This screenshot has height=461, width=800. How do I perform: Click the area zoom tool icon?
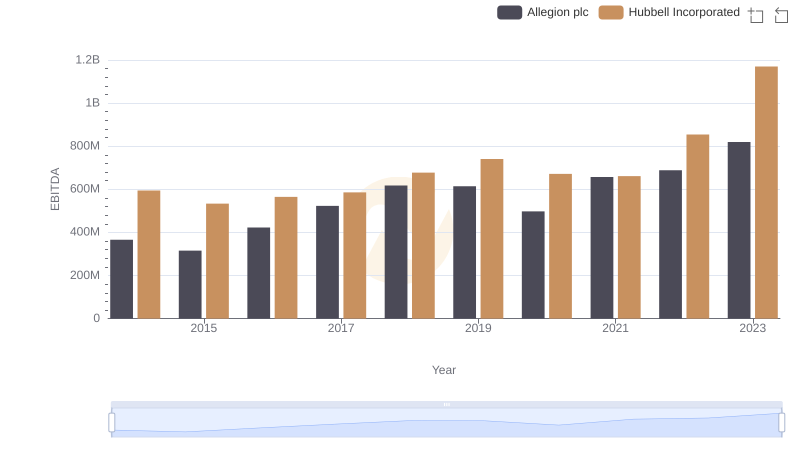click(x=756, y=15)
